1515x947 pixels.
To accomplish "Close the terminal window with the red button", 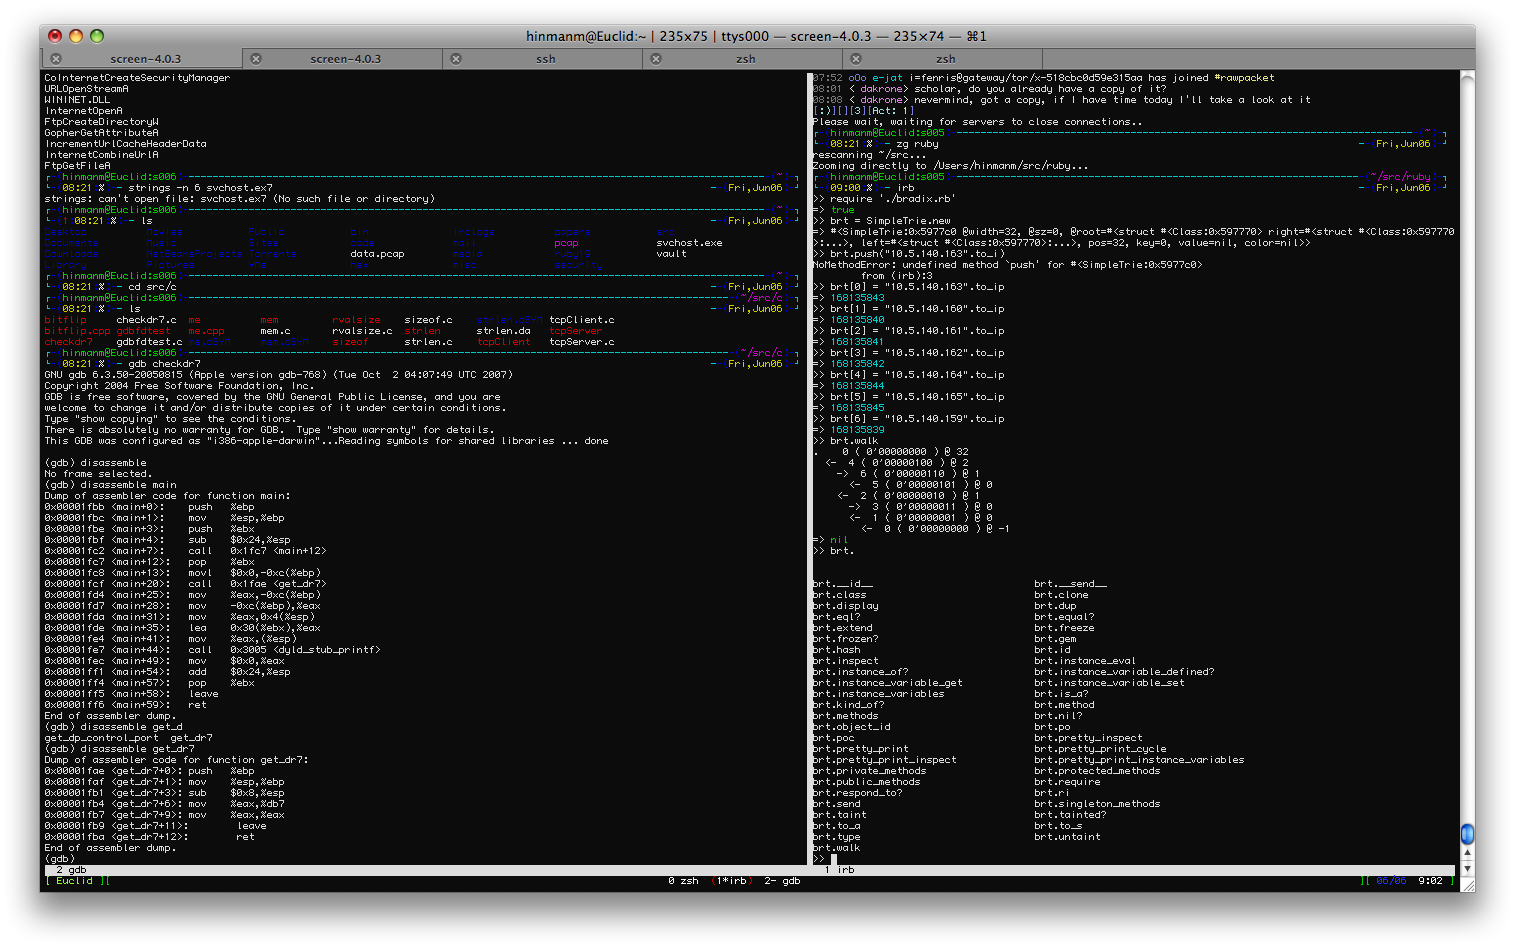I will (55, 36).
